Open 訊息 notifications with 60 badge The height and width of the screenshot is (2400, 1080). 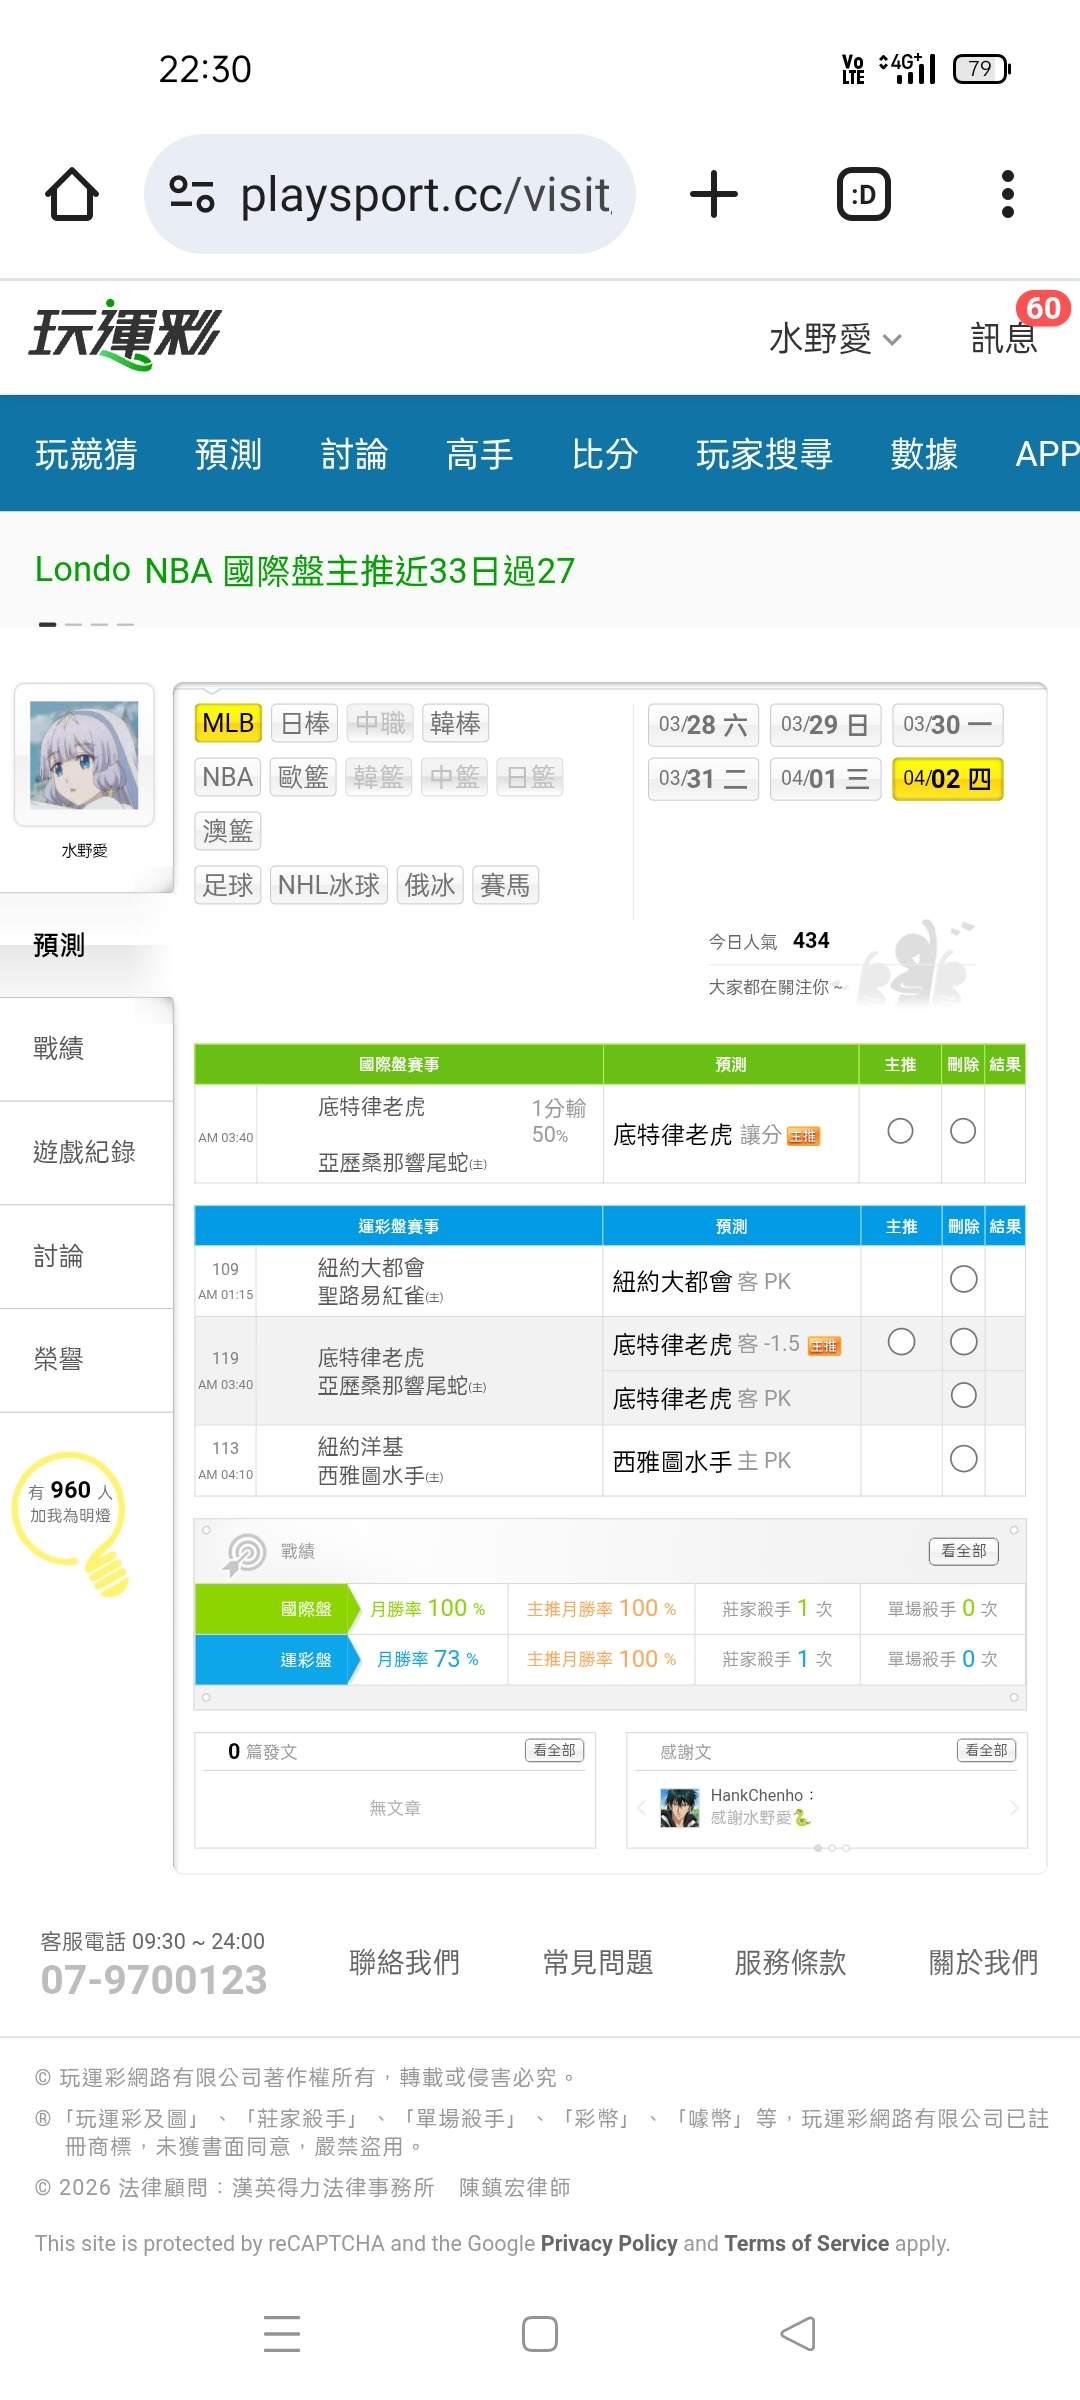1005,338
